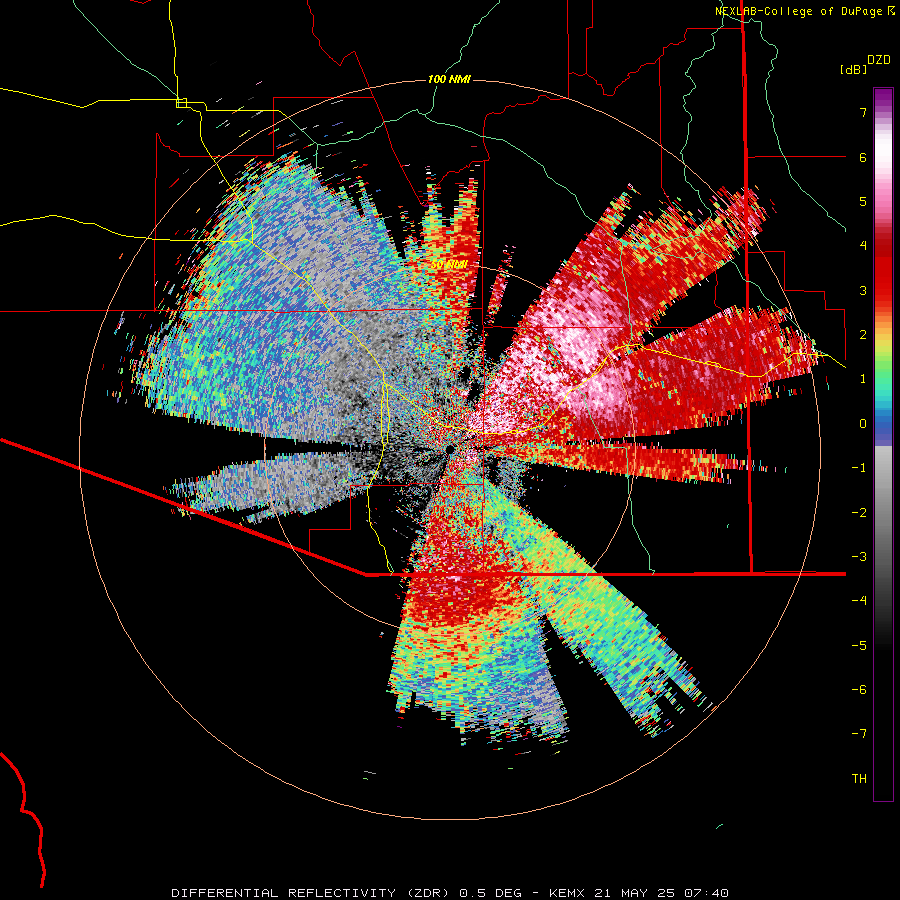This screenshot has height=900, width=900.
Task: Click the -7 value on color scale
Action: point(859,734)
